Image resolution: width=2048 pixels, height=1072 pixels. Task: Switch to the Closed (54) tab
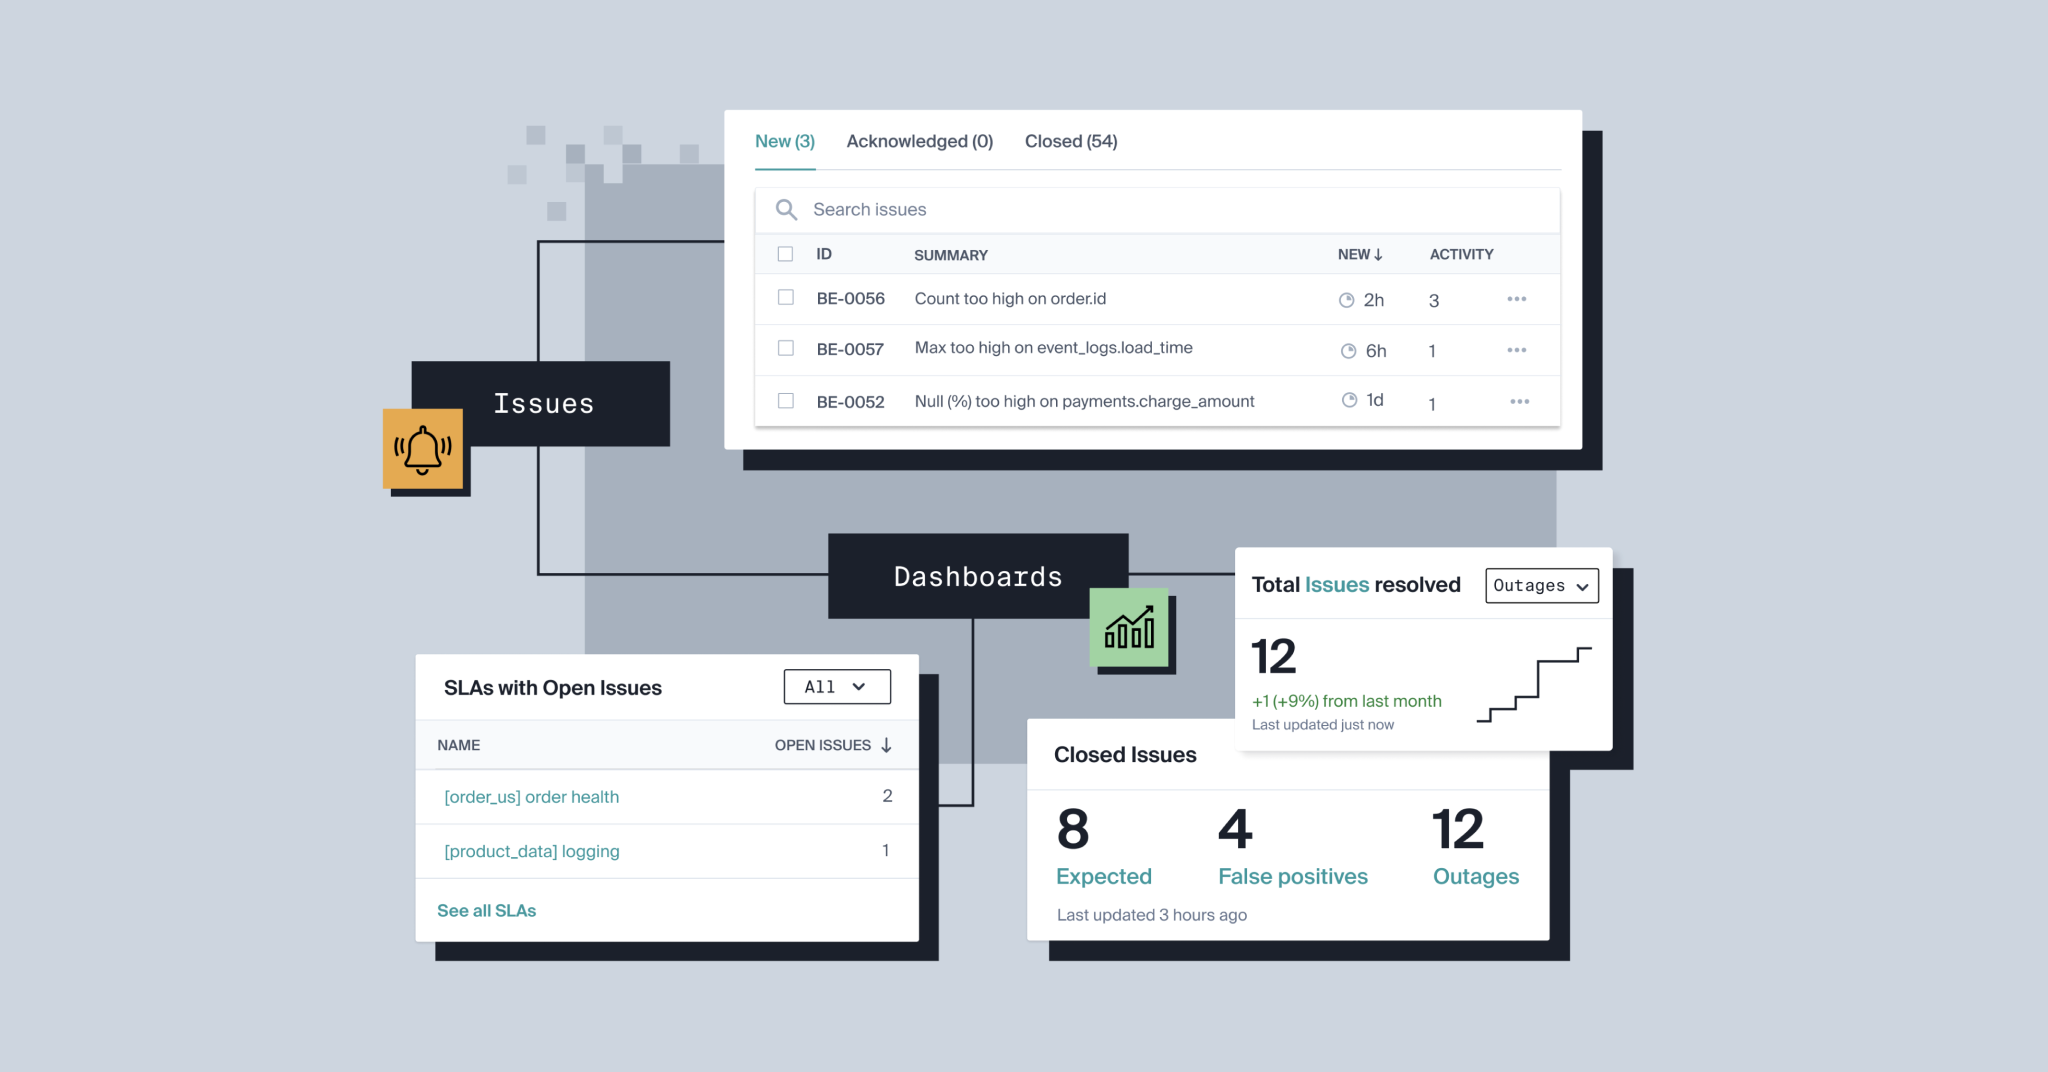pos(1070,141)
